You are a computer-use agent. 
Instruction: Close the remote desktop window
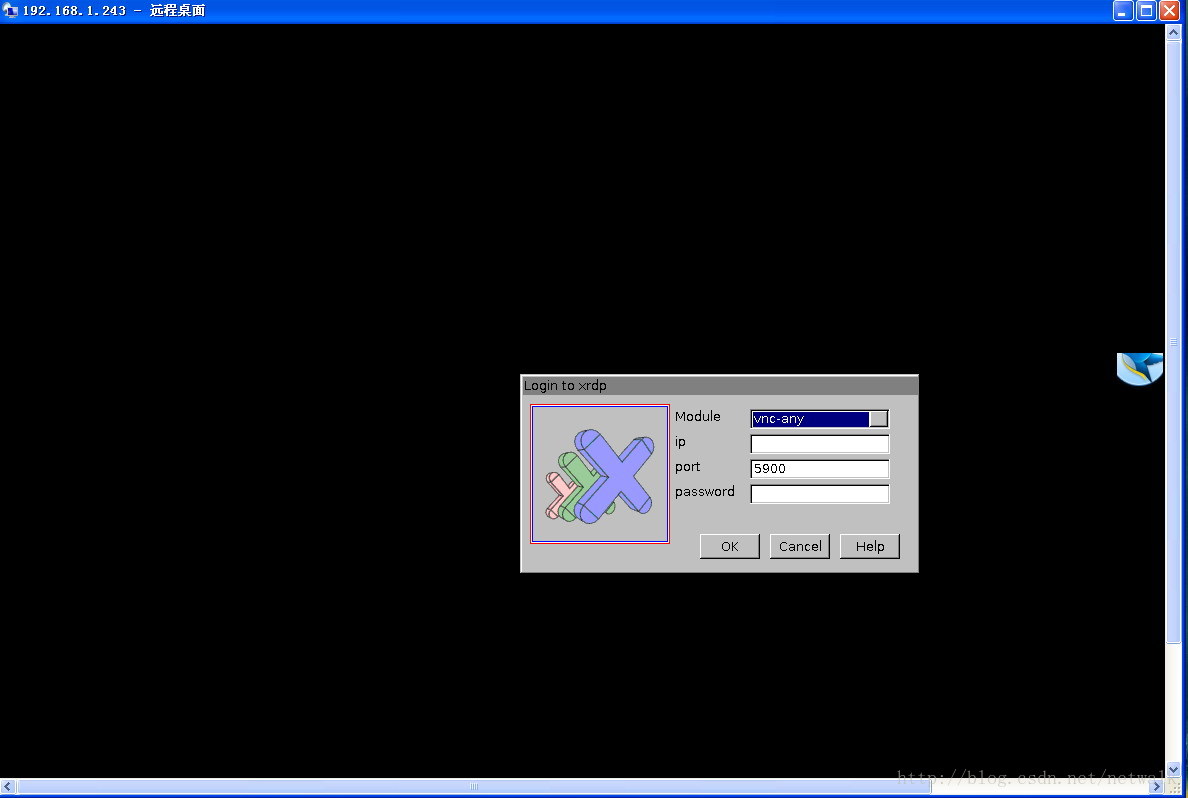point(1170,11)
